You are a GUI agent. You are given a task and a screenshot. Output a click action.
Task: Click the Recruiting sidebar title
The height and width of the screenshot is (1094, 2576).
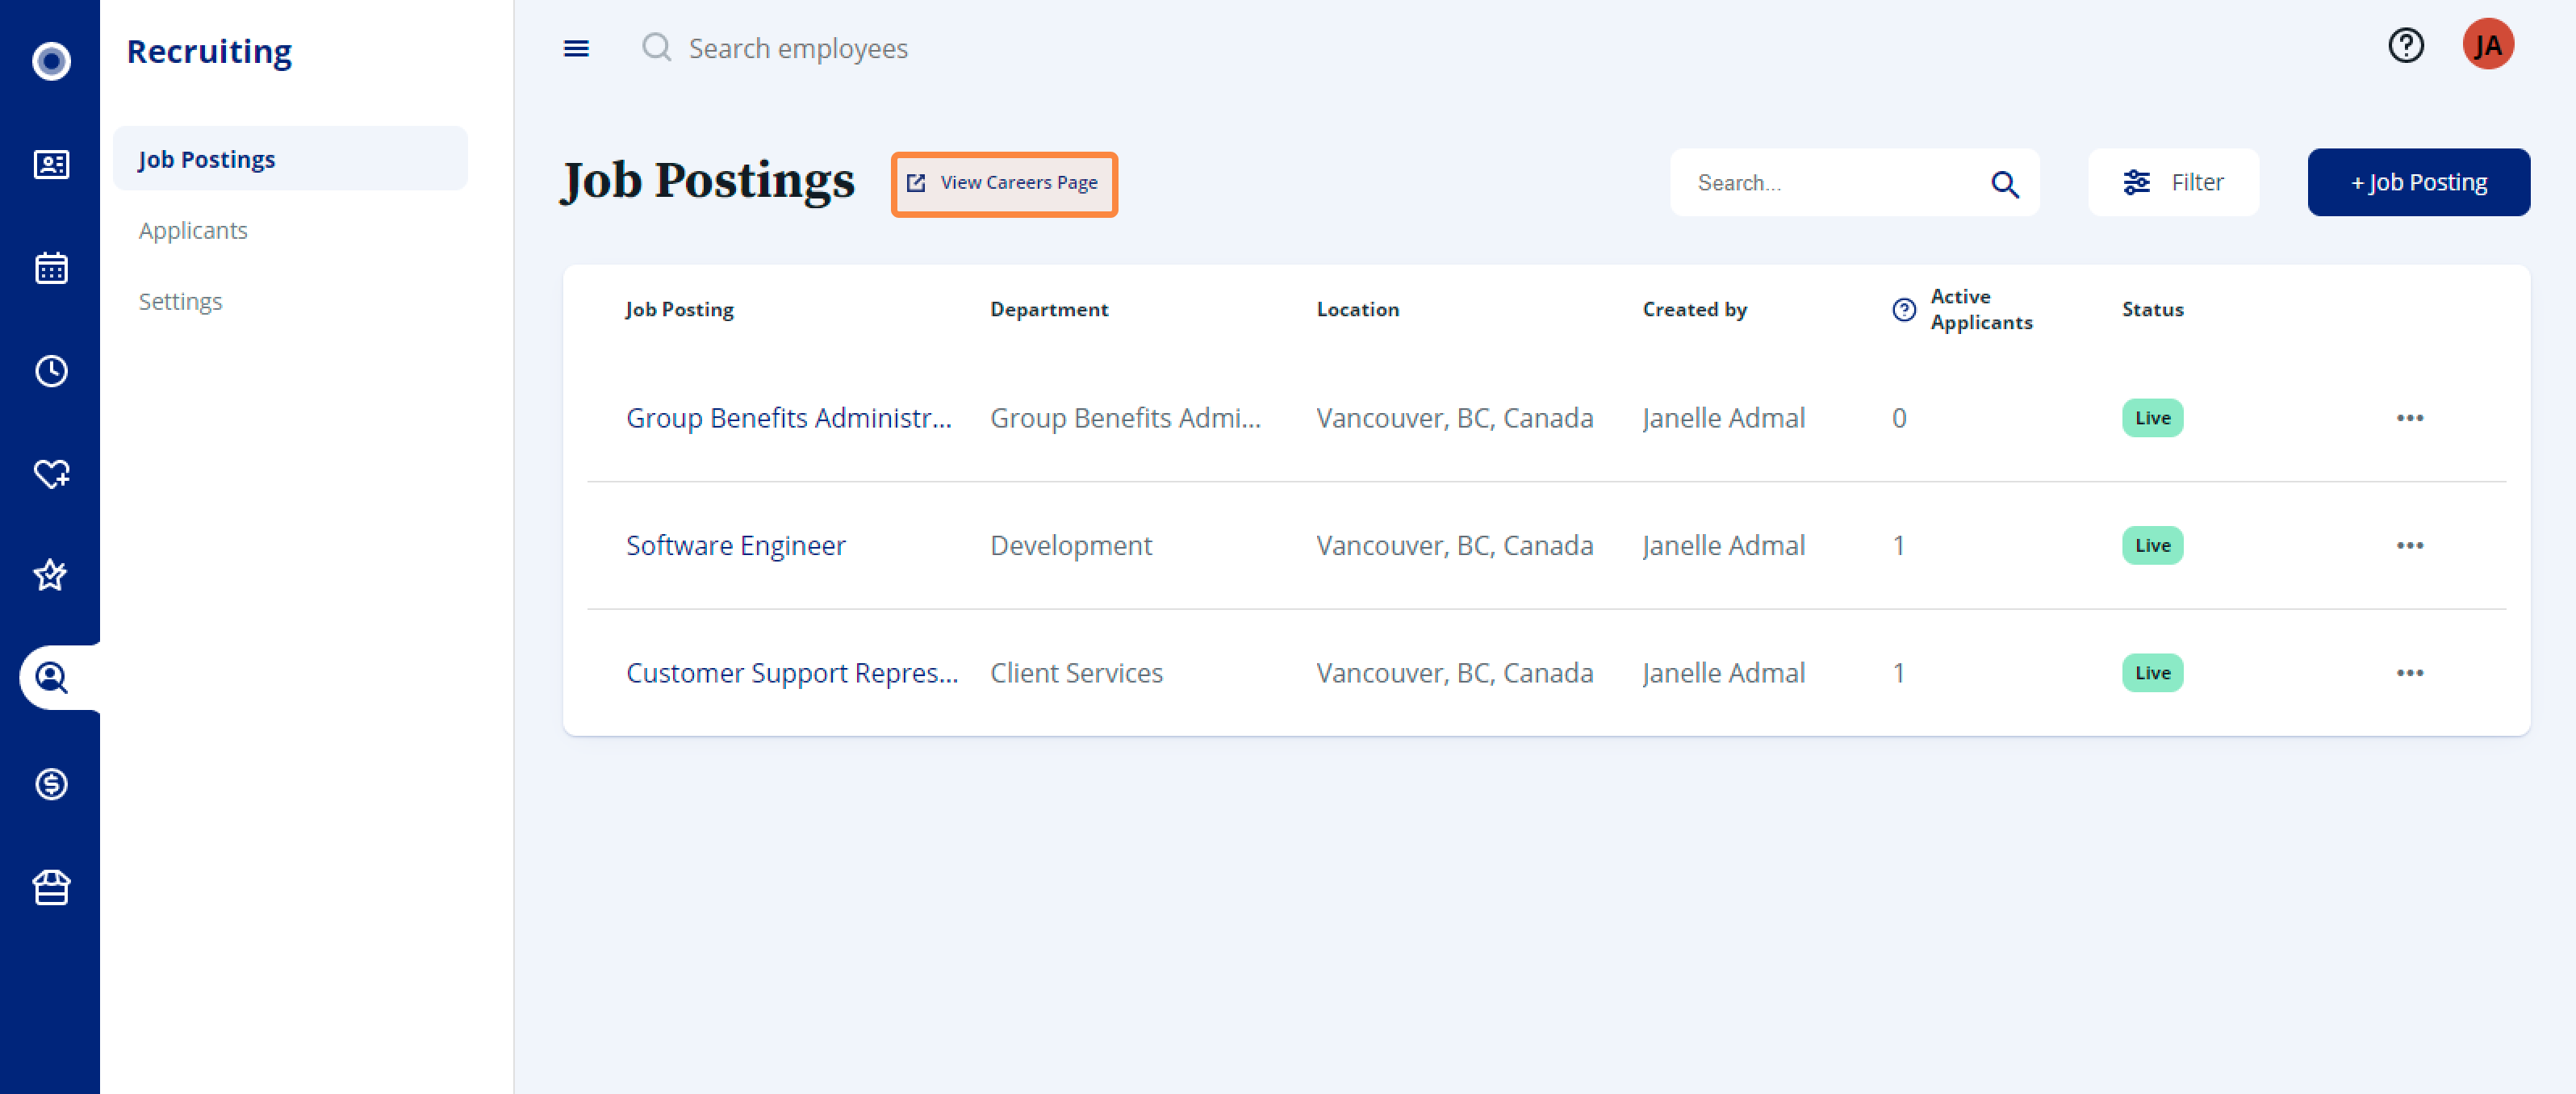tap(209, 51)
